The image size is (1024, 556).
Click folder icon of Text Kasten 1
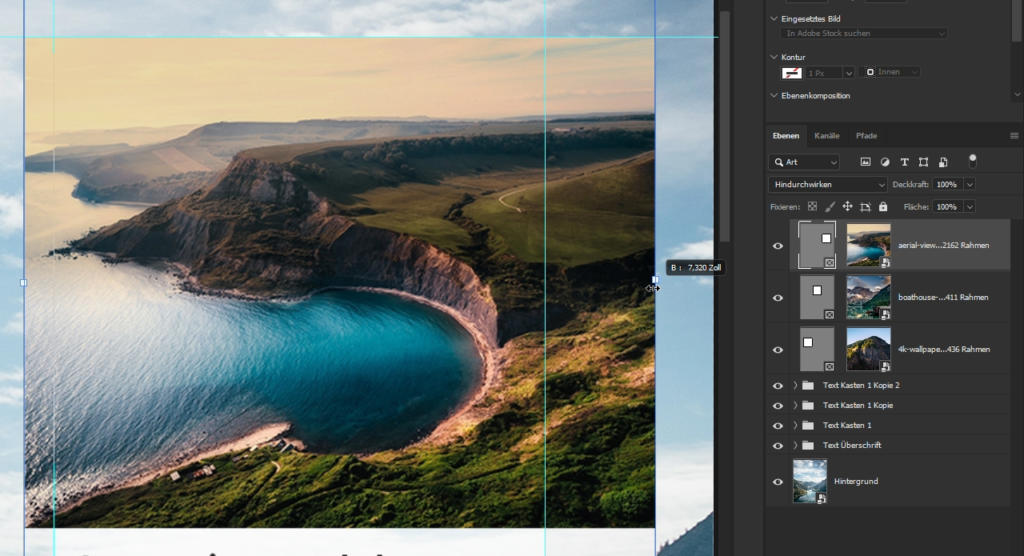(x=808, y=425)
